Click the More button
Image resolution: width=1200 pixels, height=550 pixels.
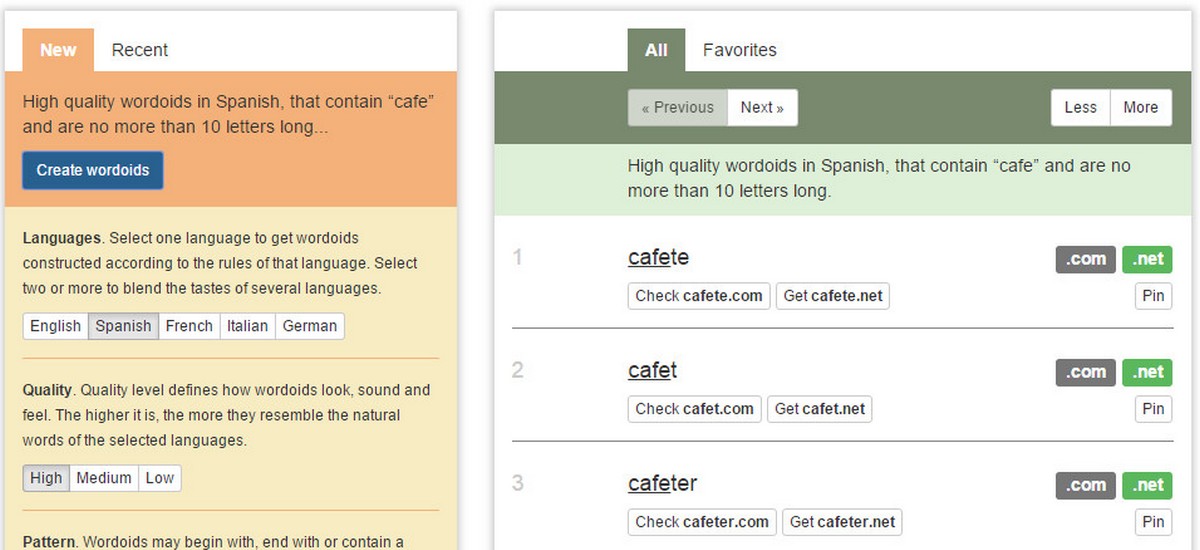tap(1140, 108)
